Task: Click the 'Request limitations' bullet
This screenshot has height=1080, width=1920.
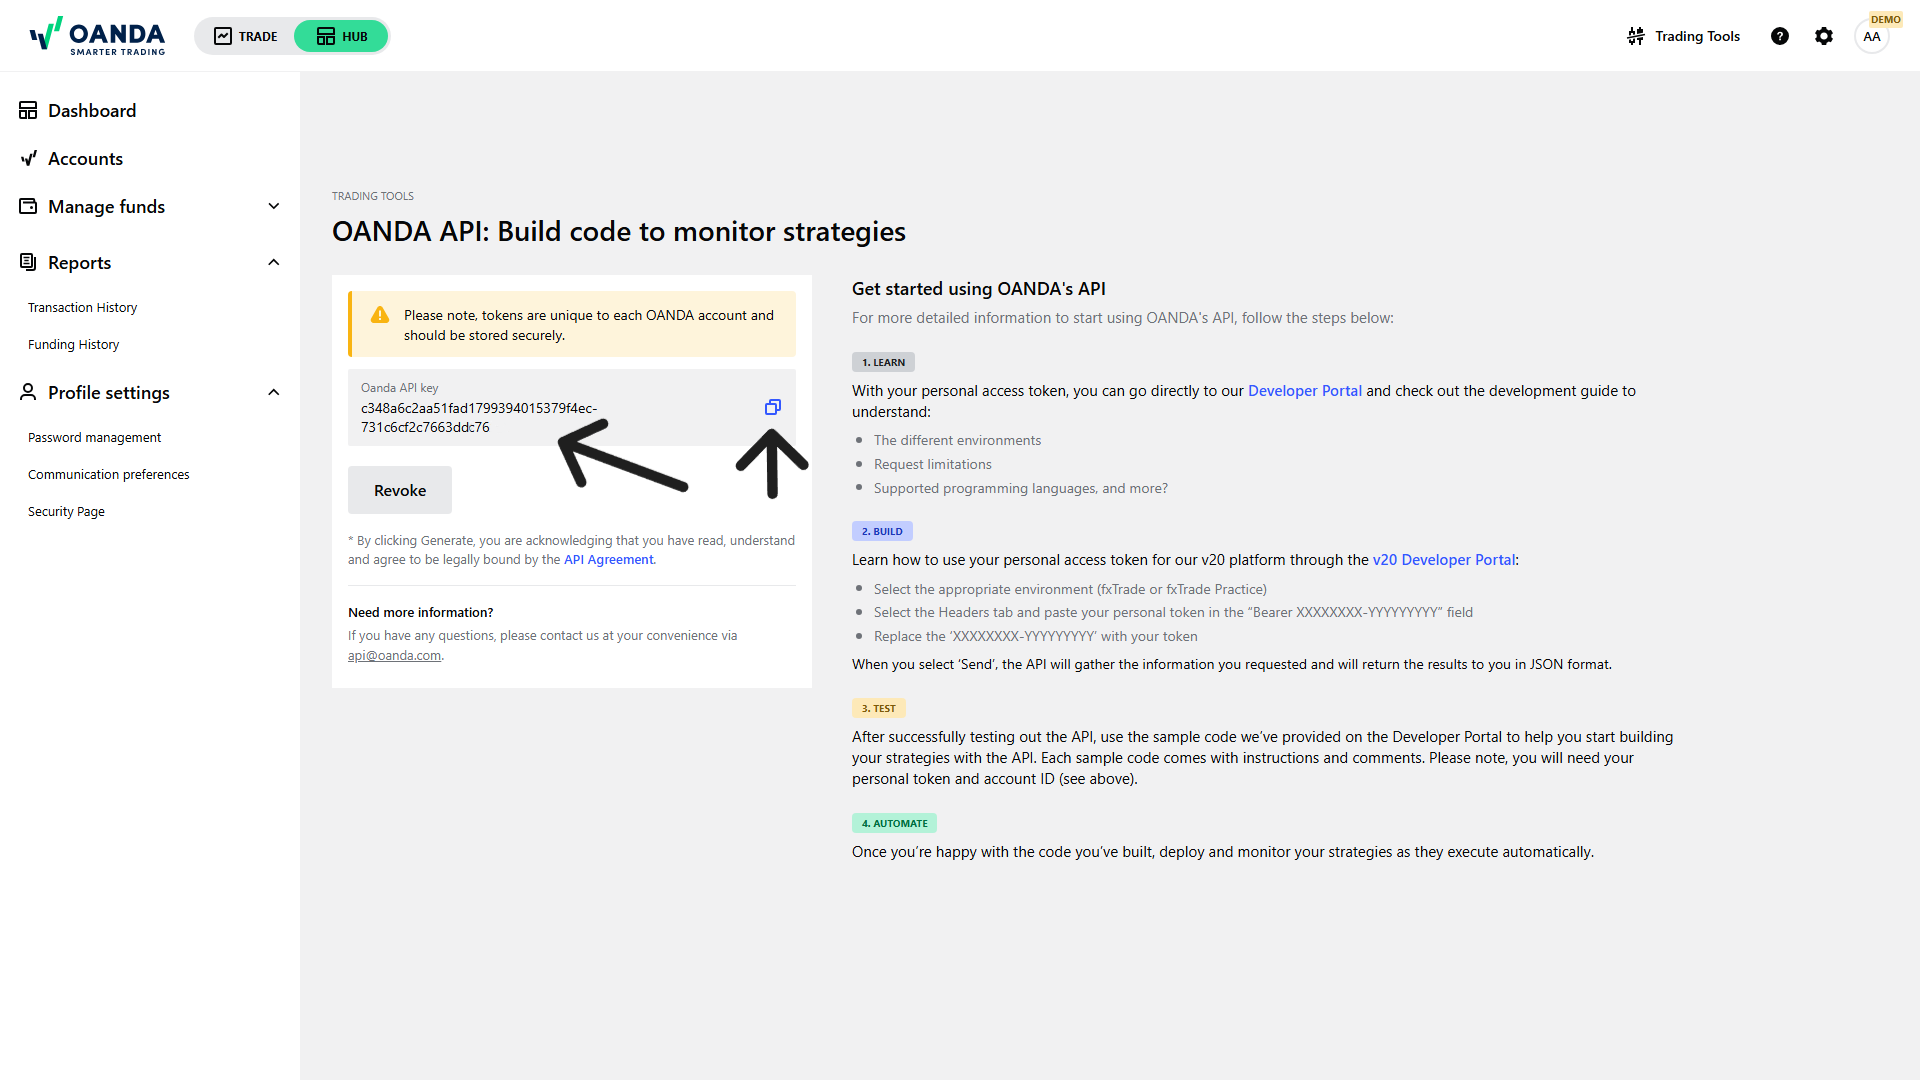Action: click(x=933, y=464)
